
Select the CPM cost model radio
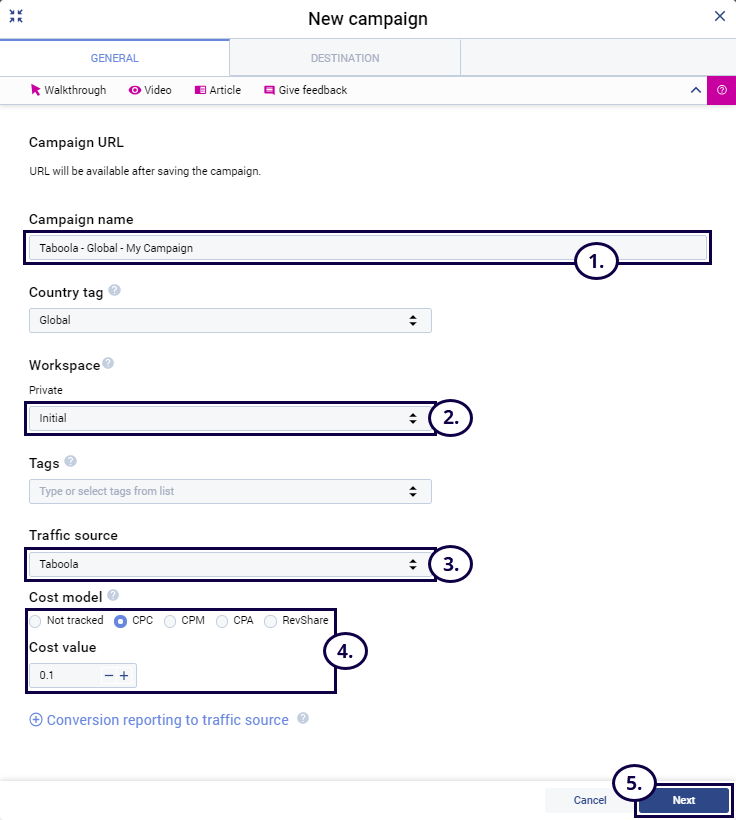pos(170,621)
